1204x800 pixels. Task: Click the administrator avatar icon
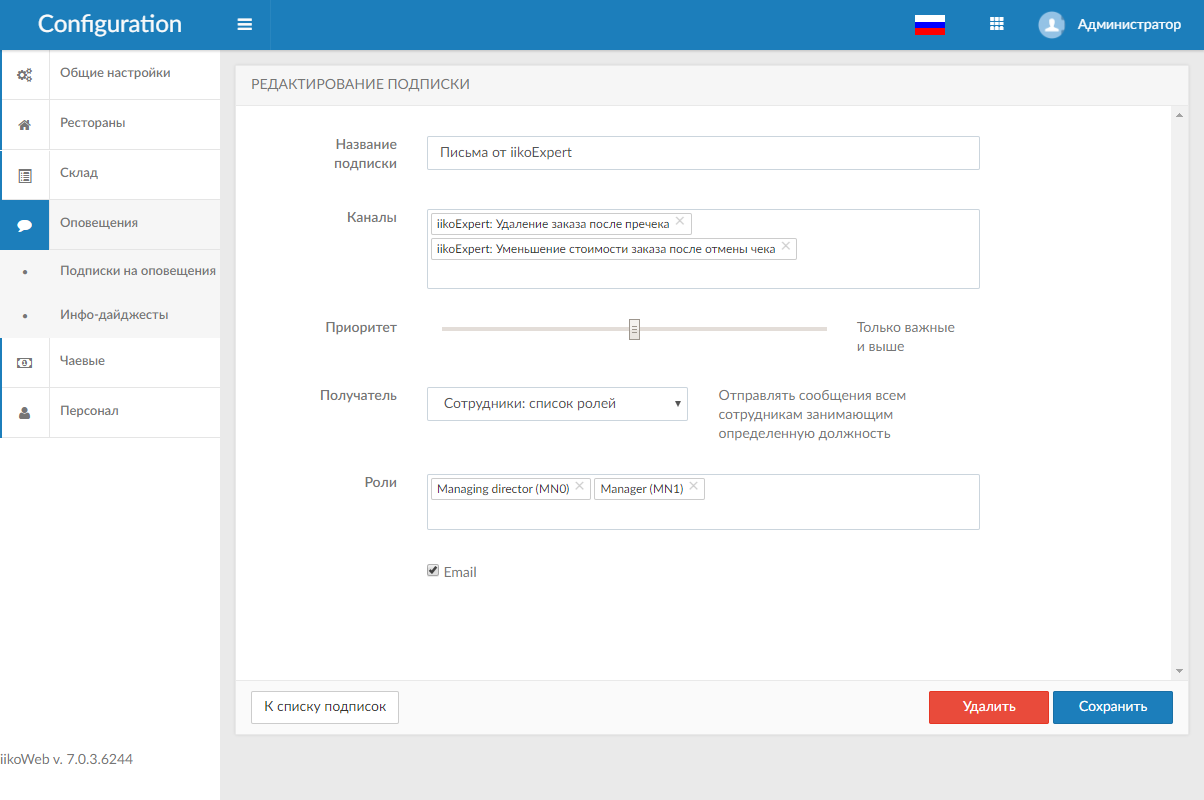click(x=1051, y=25)
